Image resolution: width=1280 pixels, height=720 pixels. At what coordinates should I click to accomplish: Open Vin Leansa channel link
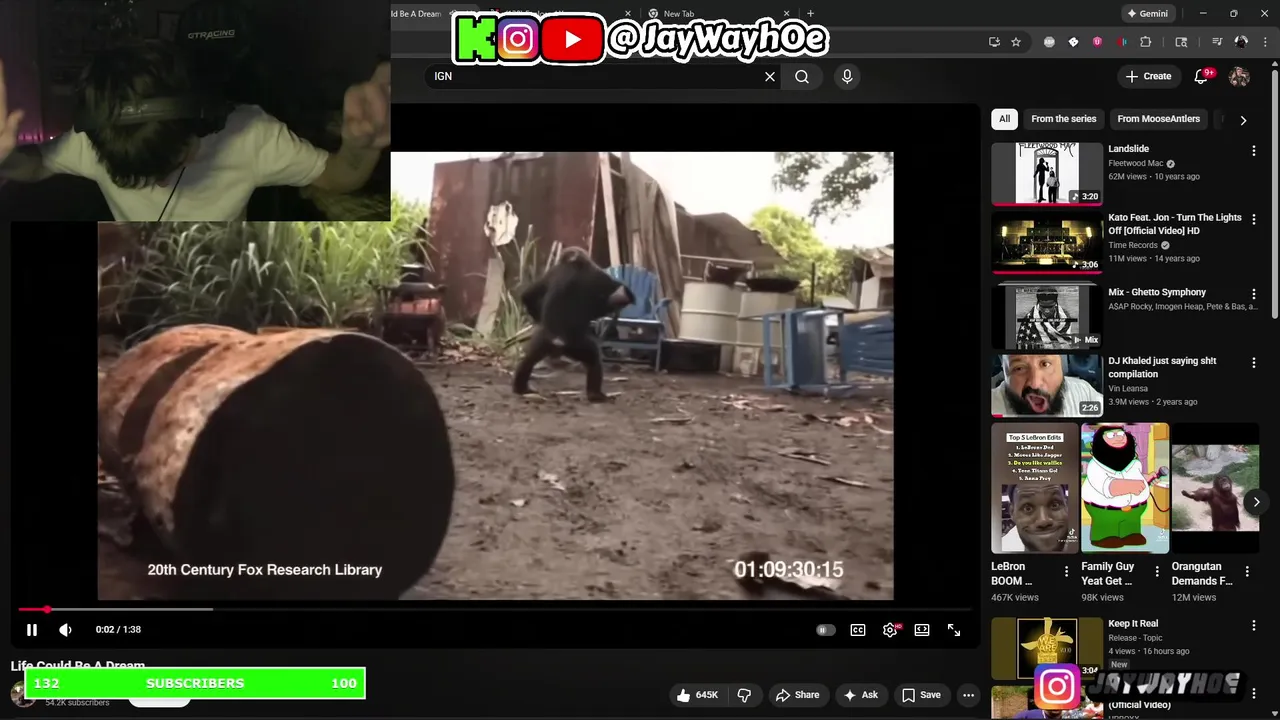pos(1128,388)
